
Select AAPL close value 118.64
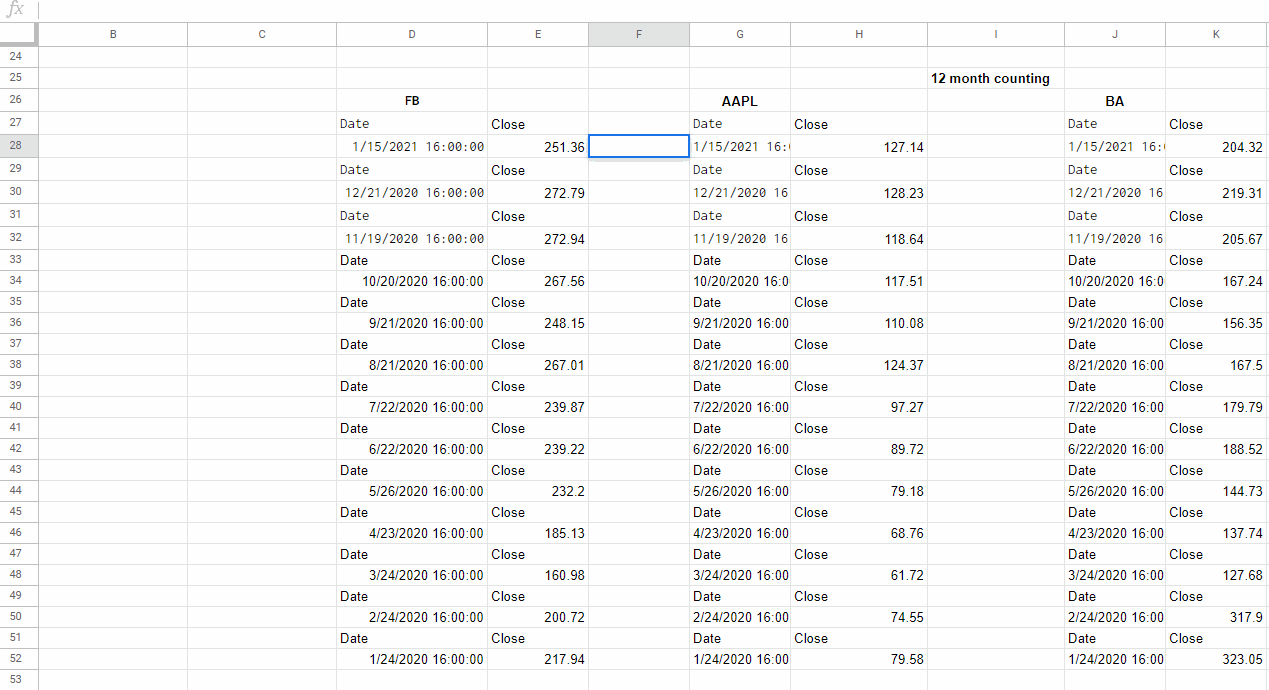pos(859,239)
